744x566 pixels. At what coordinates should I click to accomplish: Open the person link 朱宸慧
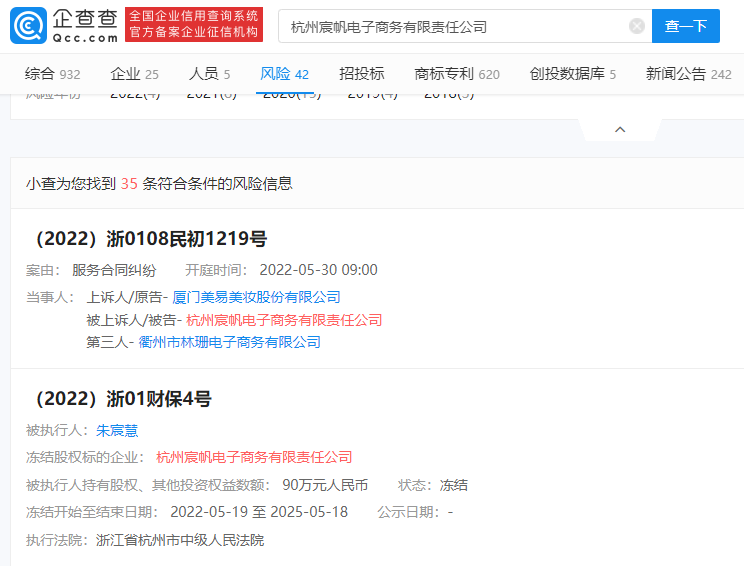117,431
